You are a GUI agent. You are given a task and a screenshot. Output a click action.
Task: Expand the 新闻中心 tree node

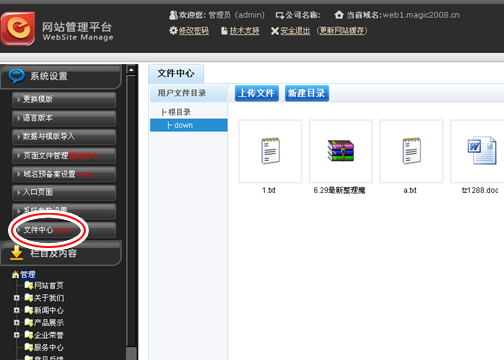pos(16,310)
